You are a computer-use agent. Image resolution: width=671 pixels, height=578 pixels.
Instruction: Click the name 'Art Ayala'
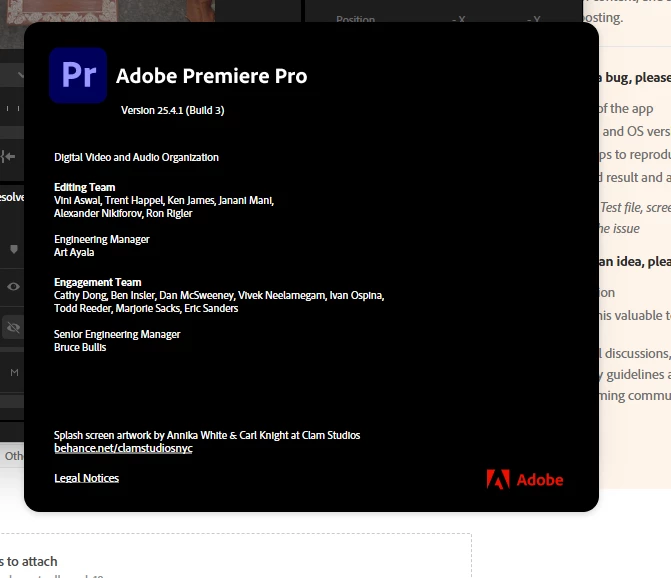pyautogui.click(x=74, y=252)
